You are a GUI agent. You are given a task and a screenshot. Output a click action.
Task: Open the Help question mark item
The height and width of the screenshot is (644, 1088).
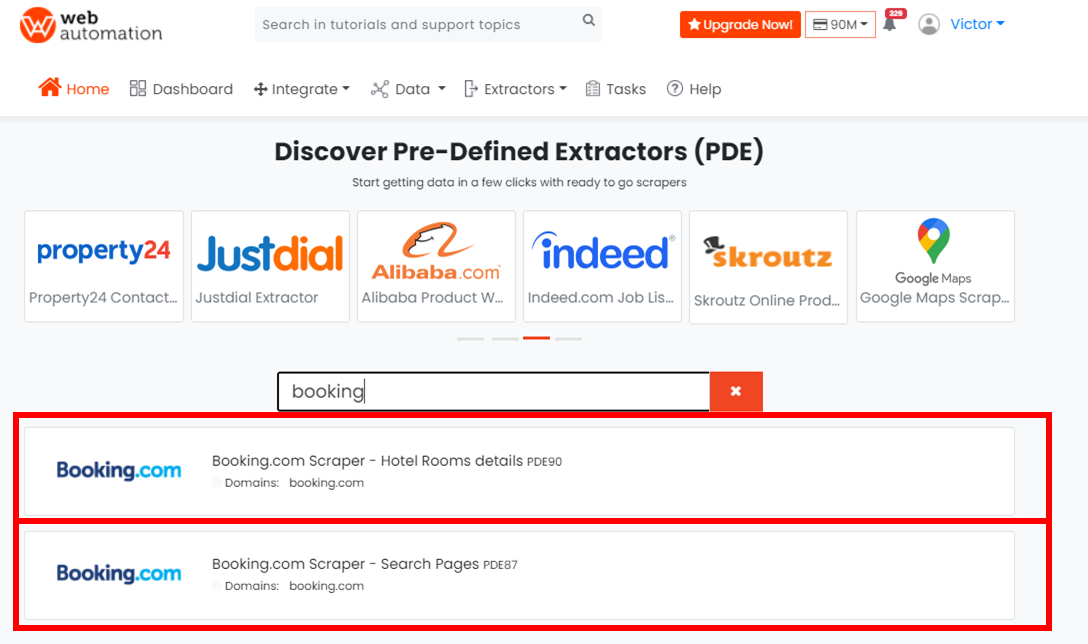694,89
